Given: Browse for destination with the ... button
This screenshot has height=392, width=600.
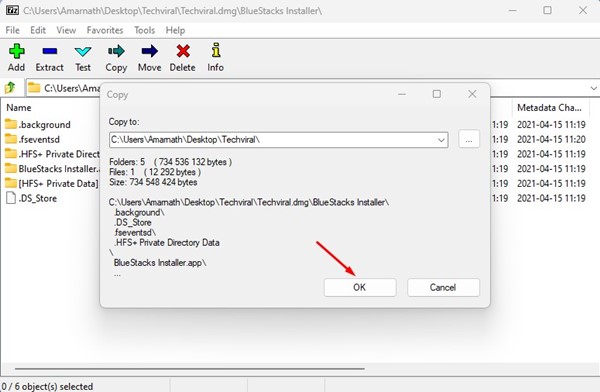Looking at the screenshot, I should (x=469, y=140).
